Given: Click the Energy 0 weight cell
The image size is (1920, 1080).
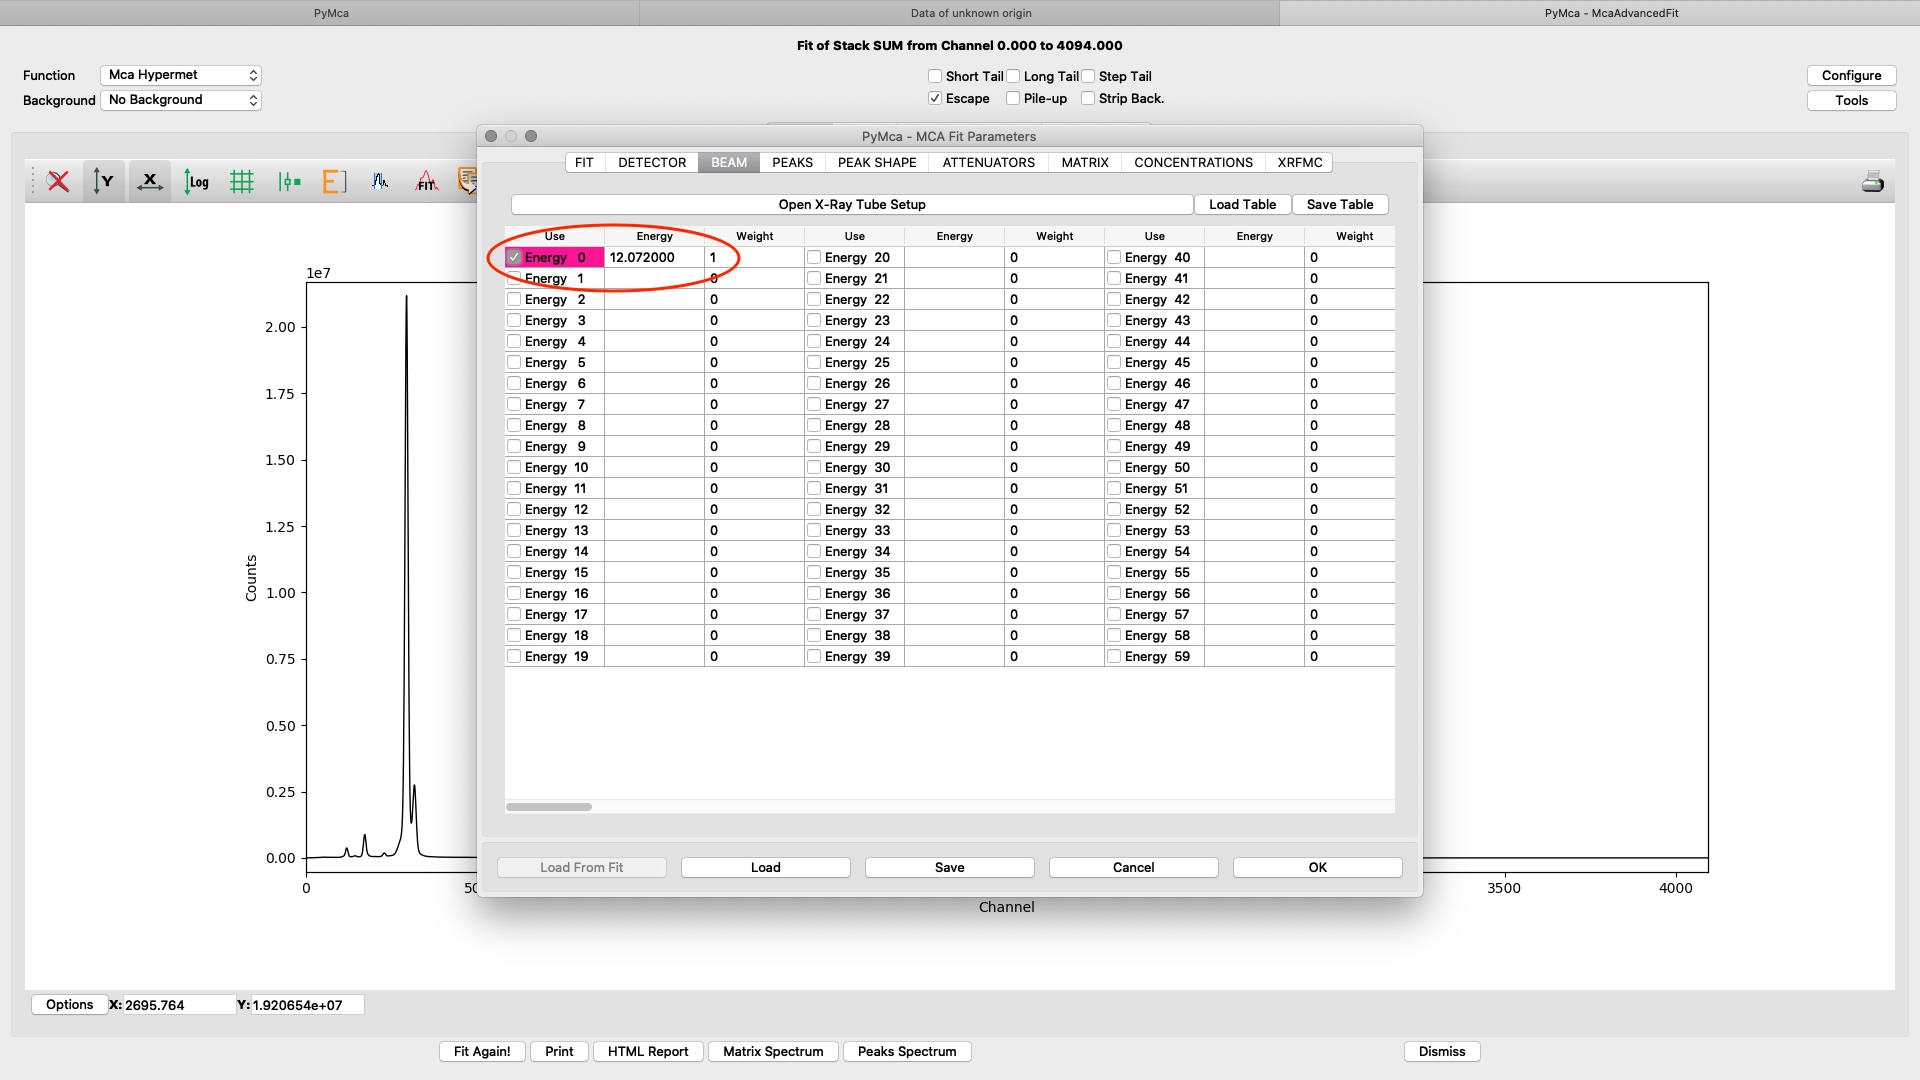Looking at the screenshot, I should (x=754, y=257).
